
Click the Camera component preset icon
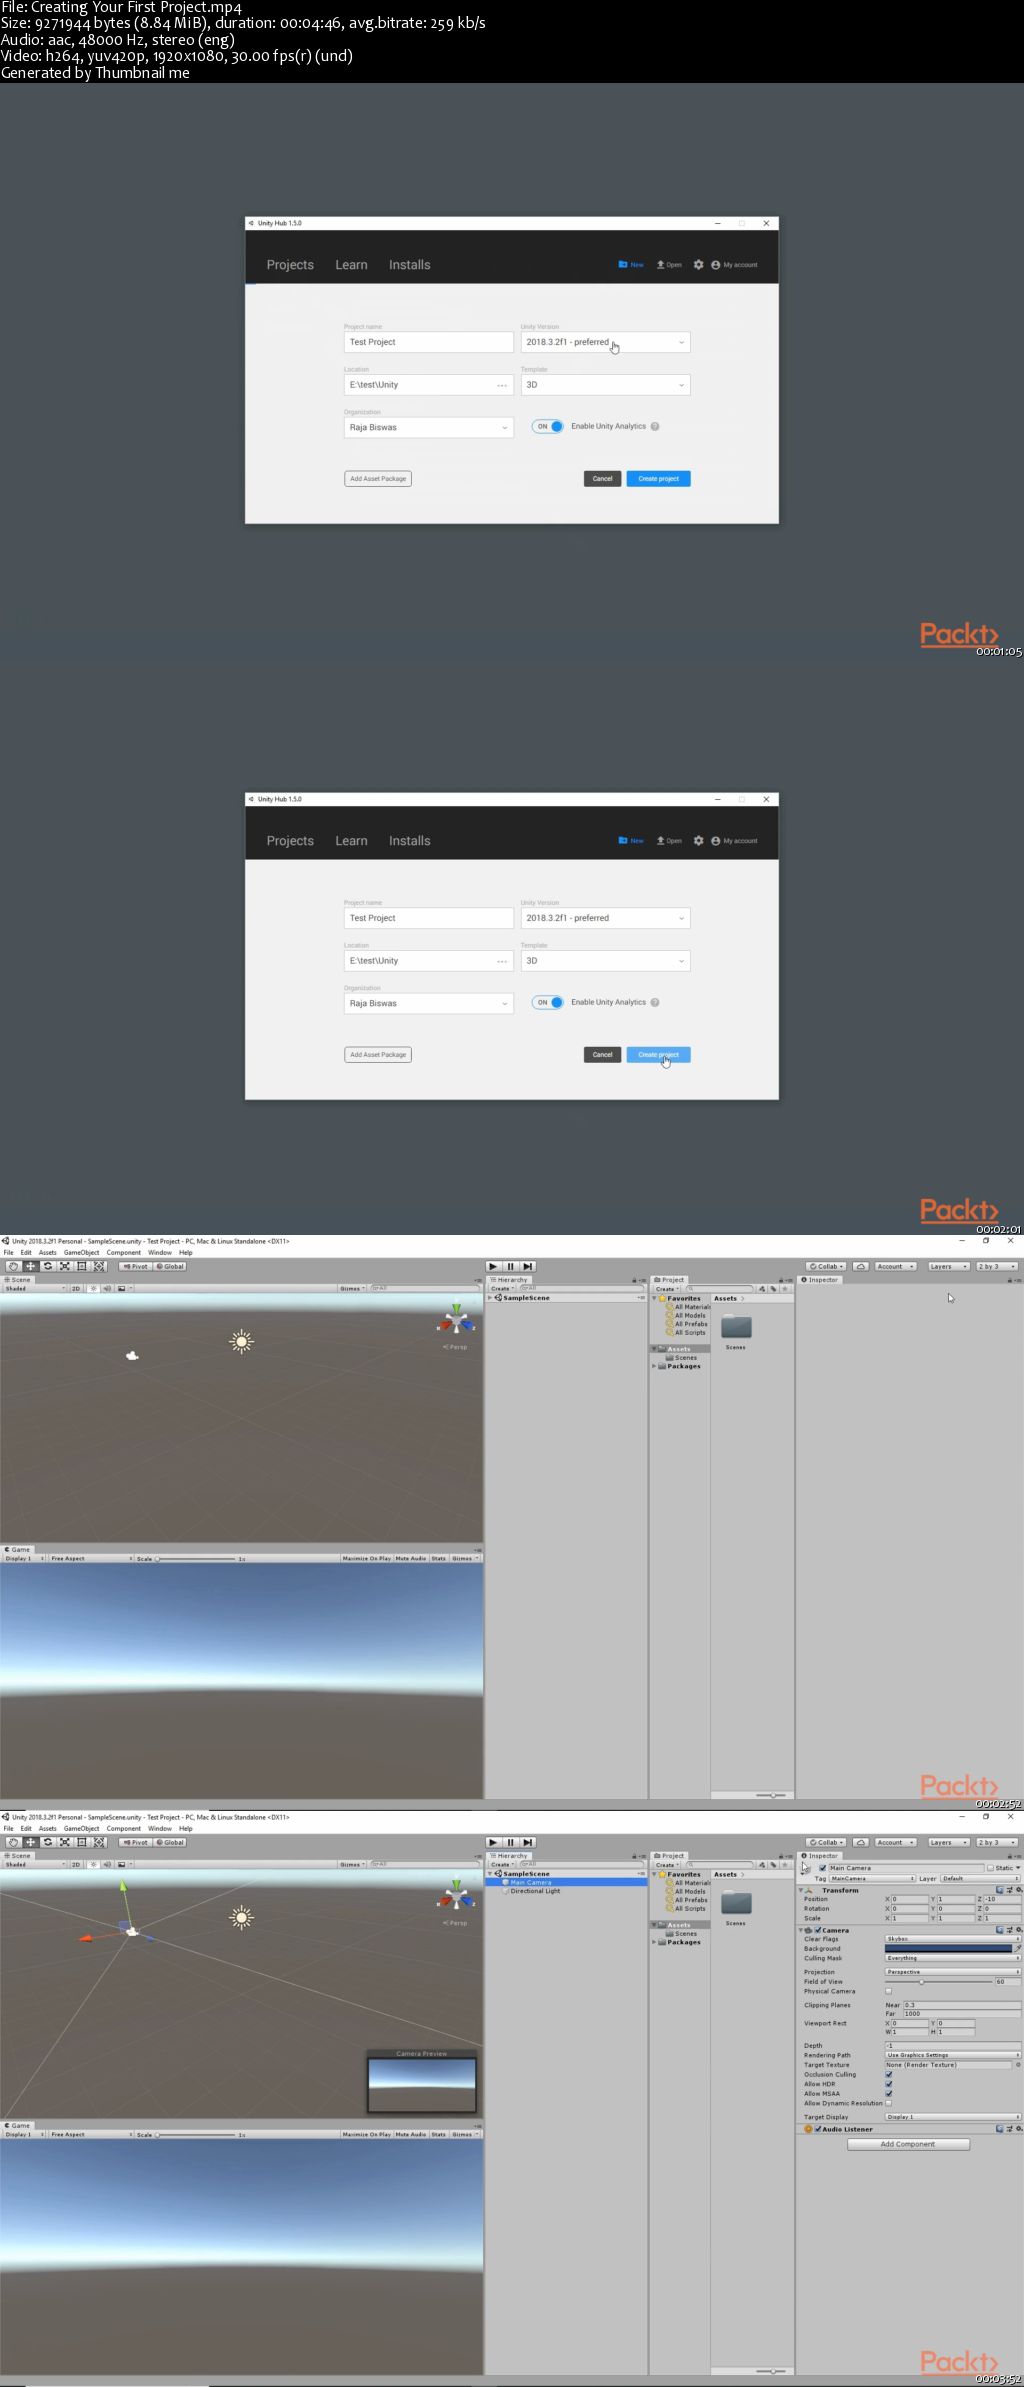pyautogui.click(x=1009, y=1930)
